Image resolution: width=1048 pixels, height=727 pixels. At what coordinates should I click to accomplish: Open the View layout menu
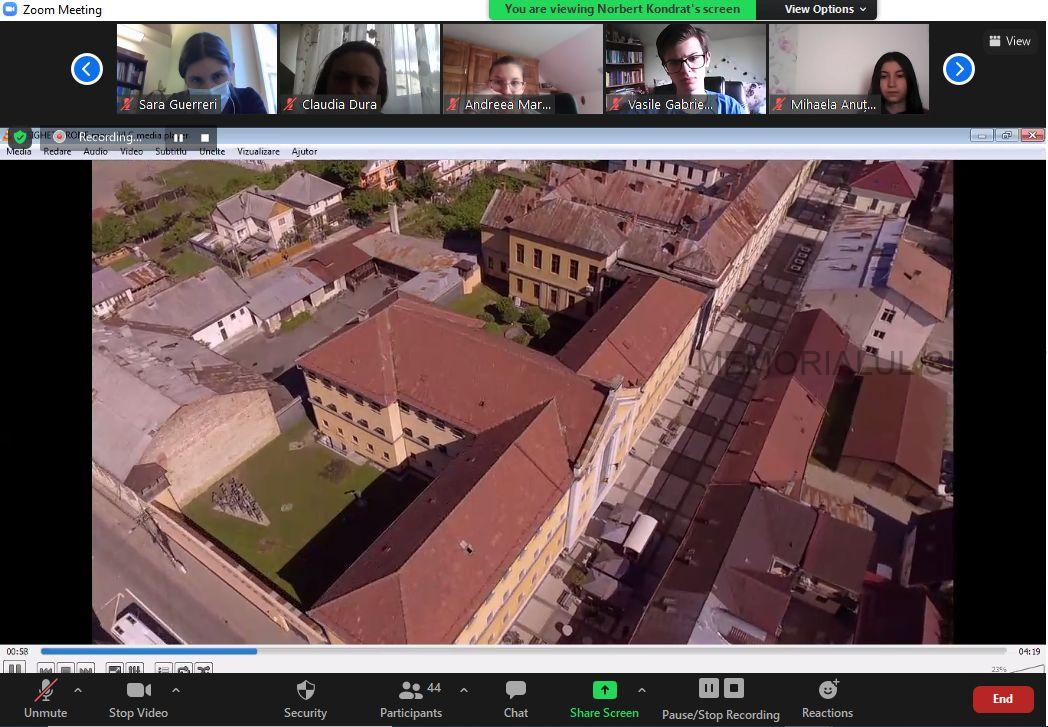pos(1010,41)
